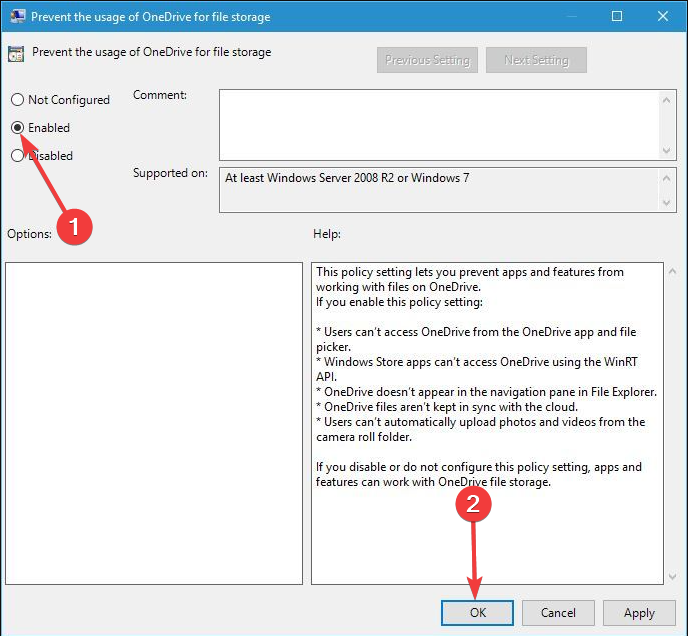
Task: Click the 'Supported on:' label
Action: [x=170, y=173]
